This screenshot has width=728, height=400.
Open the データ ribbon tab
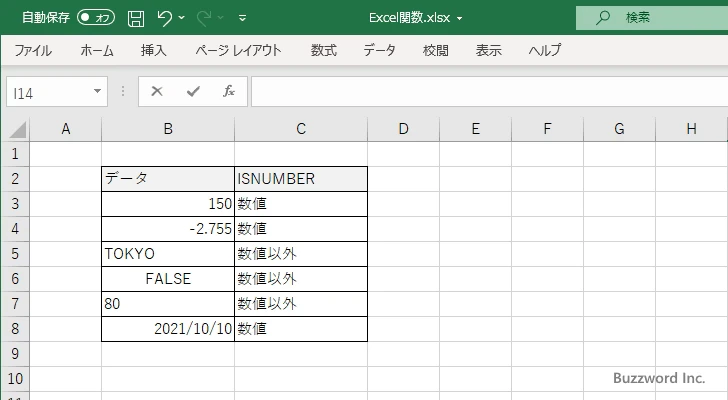click(x=379, y=50)
